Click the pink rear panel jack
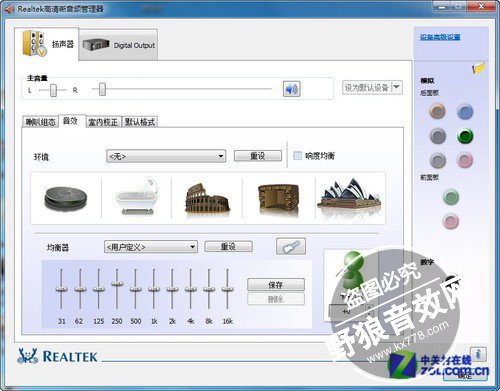Screen dimensions: 500x391 [x=465, y=160]
